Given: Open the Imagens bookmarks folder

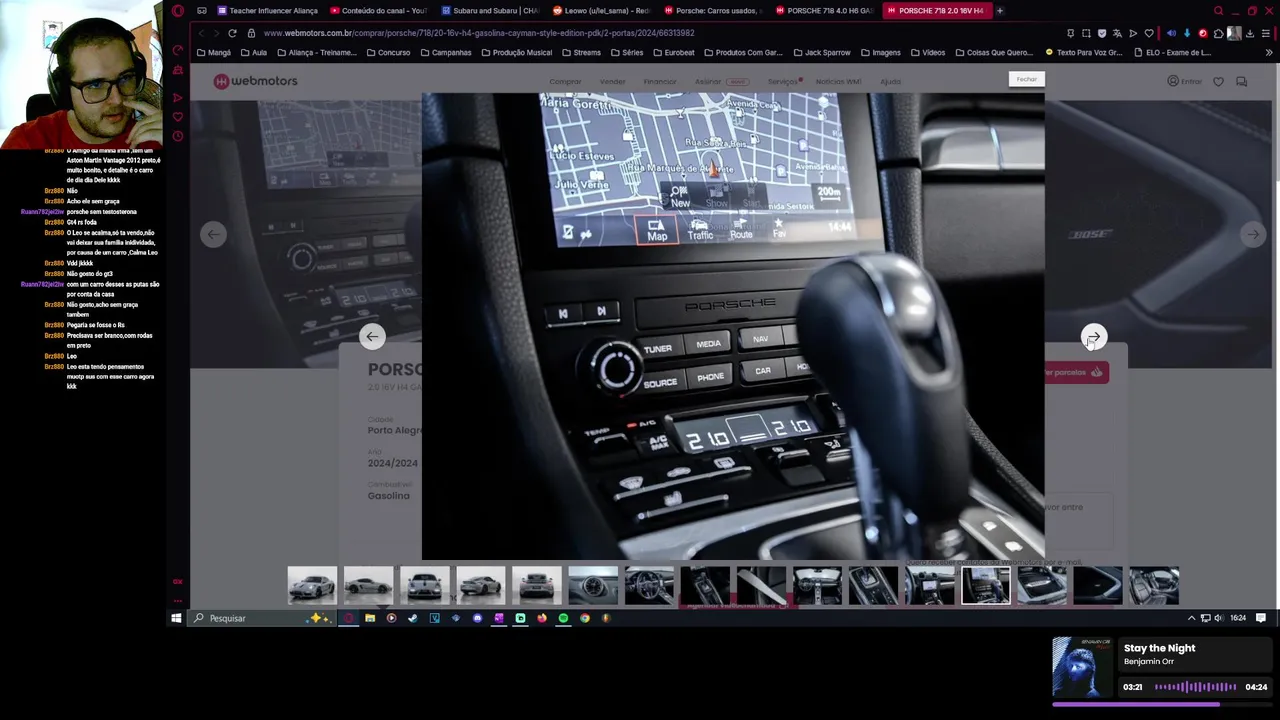Looking at the screenshot, I should tap(880, 52).
